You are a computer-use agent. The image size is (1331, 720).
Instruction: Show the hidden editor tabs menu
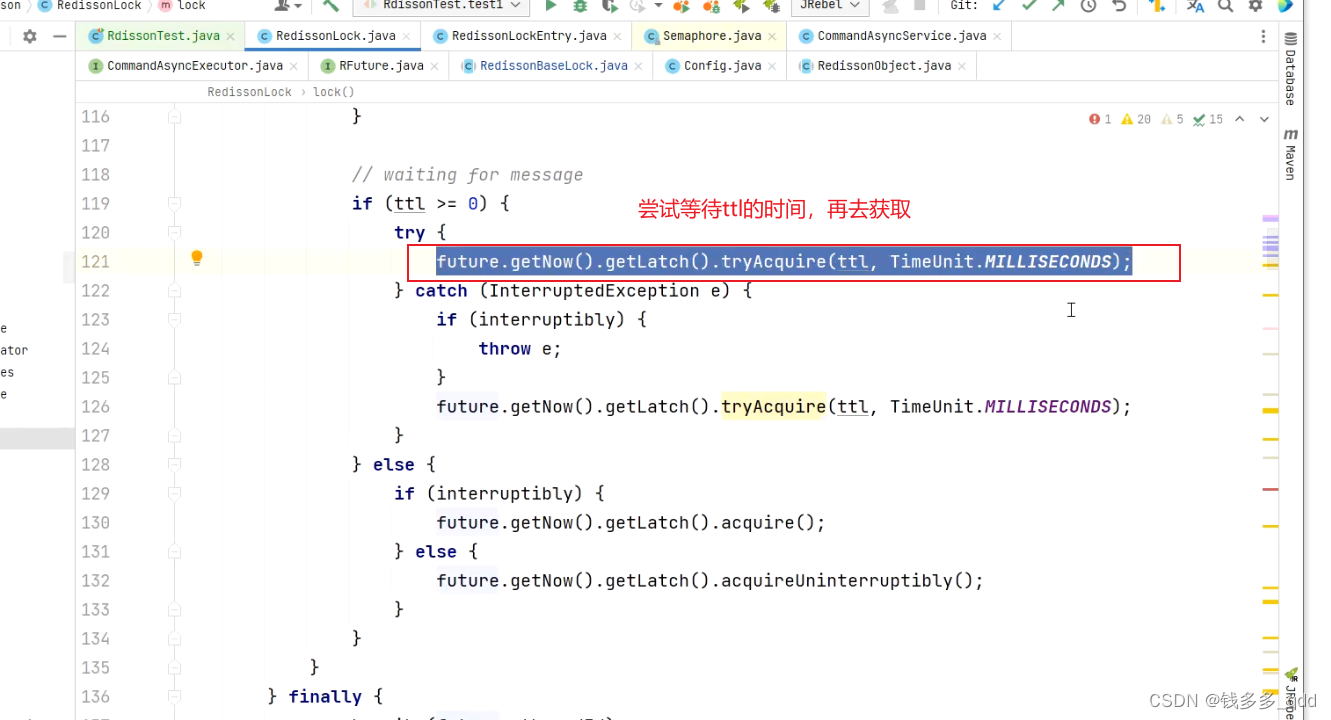click(1264, 36)
